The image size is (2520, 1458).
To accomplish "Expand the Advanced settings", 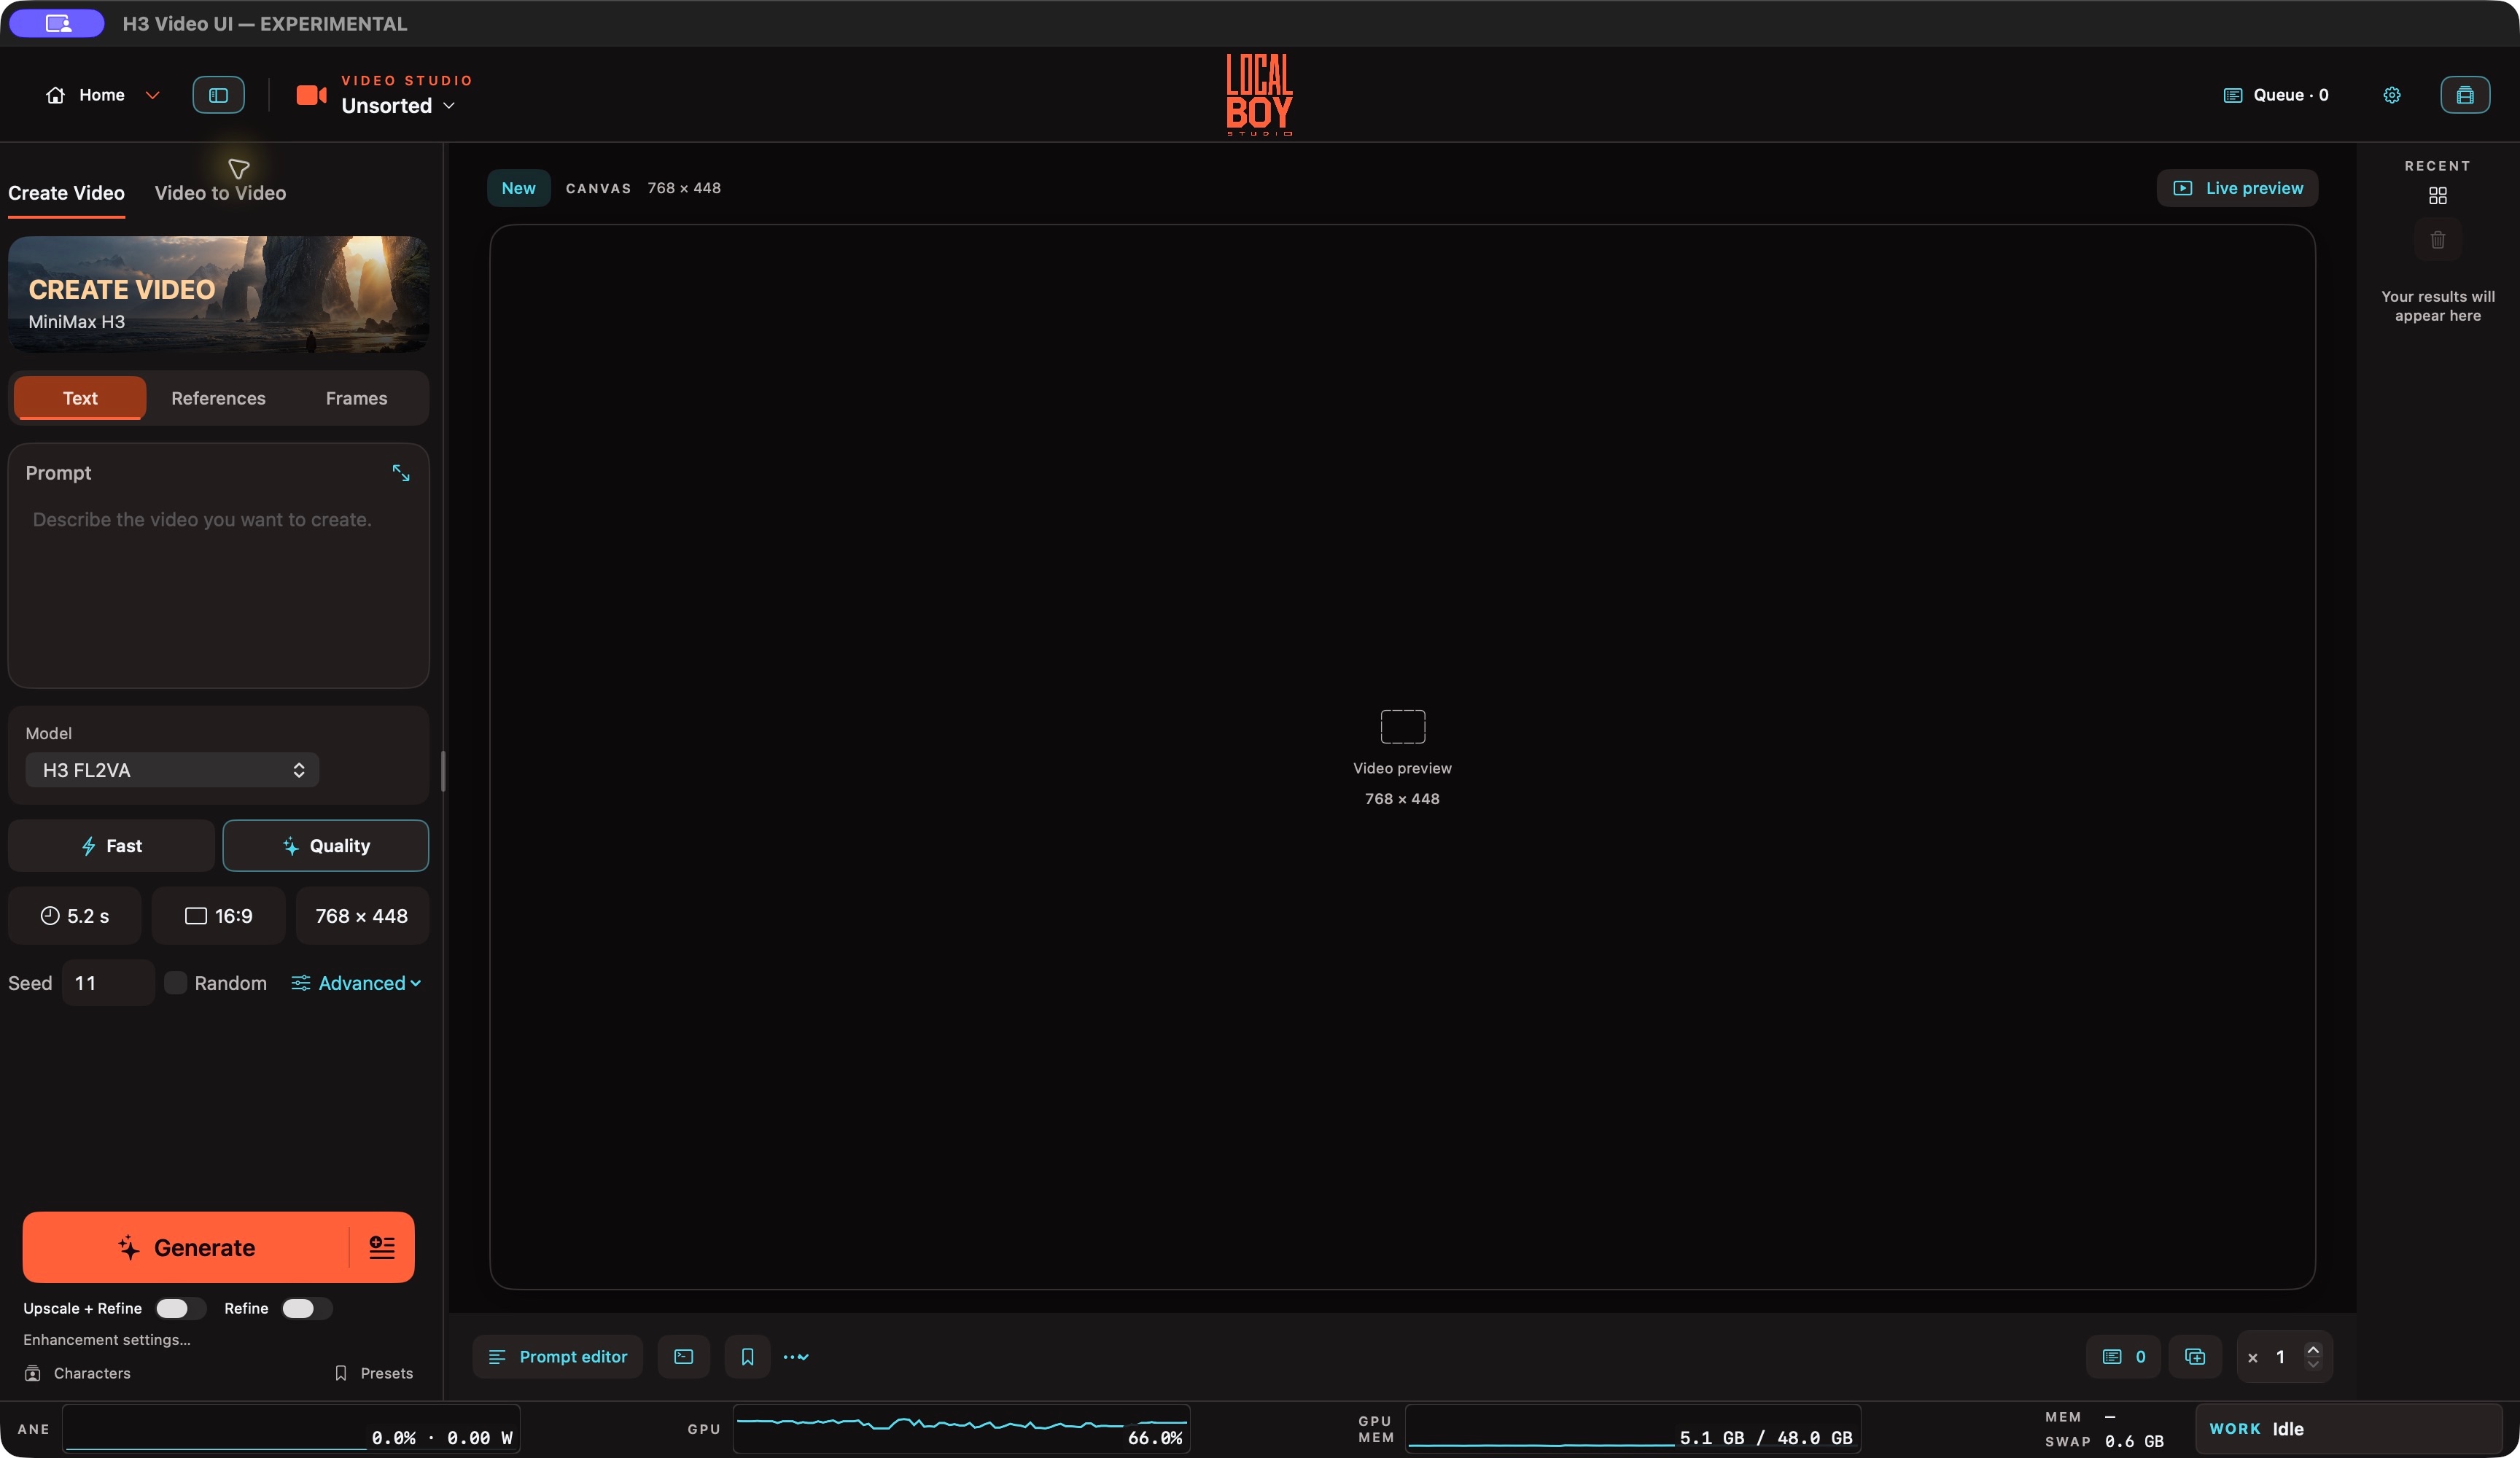I will [356, 983].
